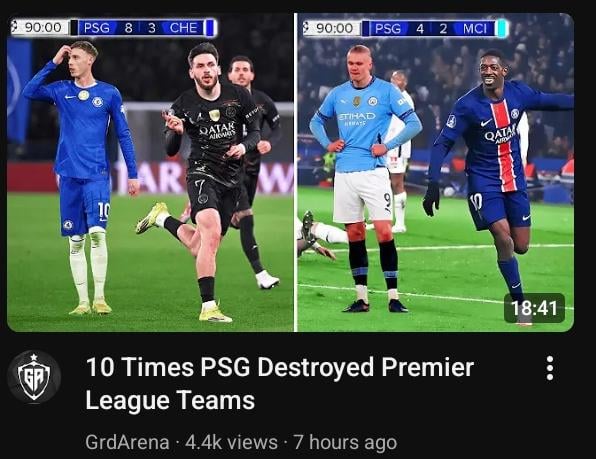Click the 90:00 timer above Chelsea image
This screenshot has height=459, width=596.
point(40,27)
